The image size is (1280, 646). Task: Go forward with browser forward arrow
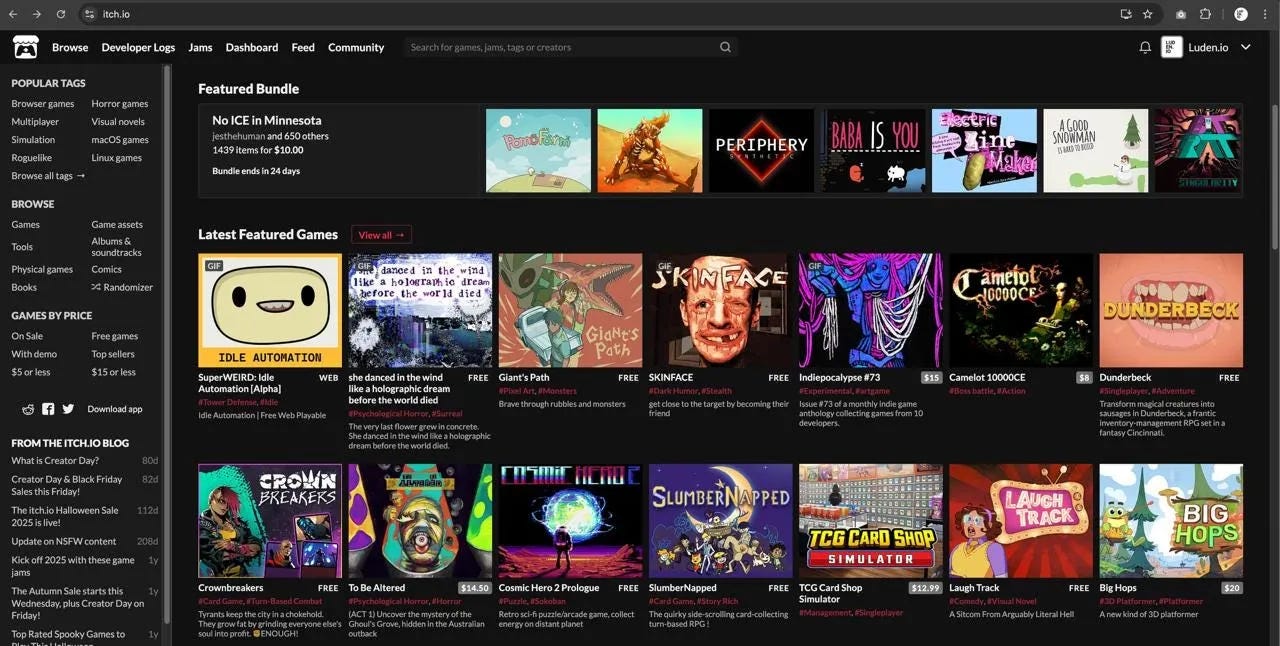tap(37, 14)
